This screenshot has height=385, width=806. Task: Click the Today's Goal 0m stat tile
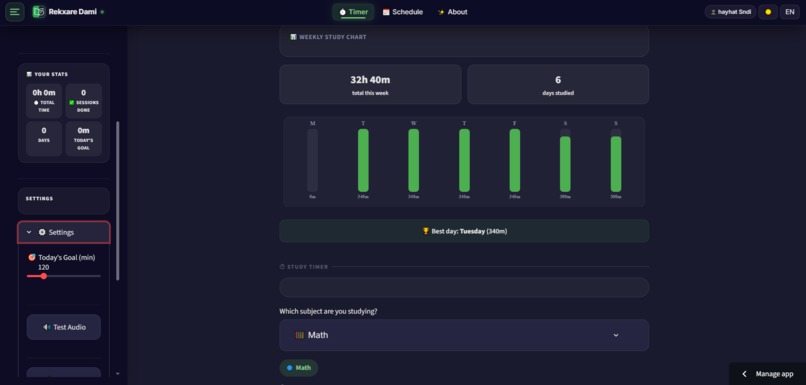[83, 139]
